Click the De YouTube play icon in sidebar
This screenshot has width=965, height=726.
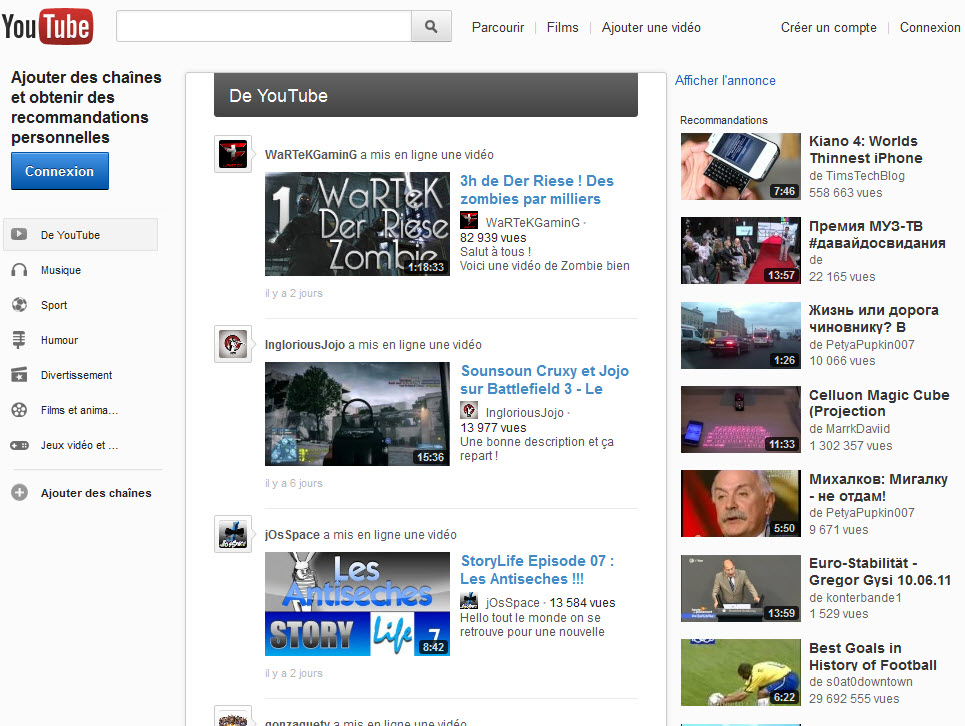coord(19,234)
